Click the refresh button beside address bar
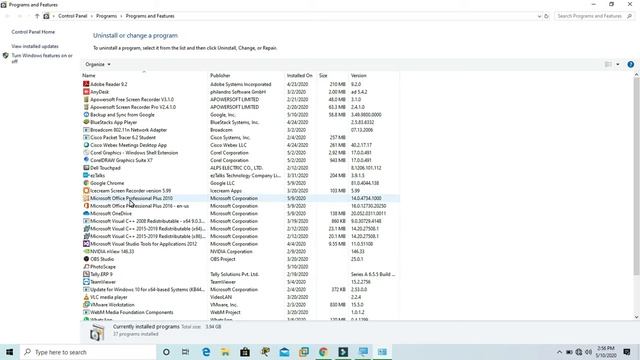The image size is (640, 360). pos(547,16)
